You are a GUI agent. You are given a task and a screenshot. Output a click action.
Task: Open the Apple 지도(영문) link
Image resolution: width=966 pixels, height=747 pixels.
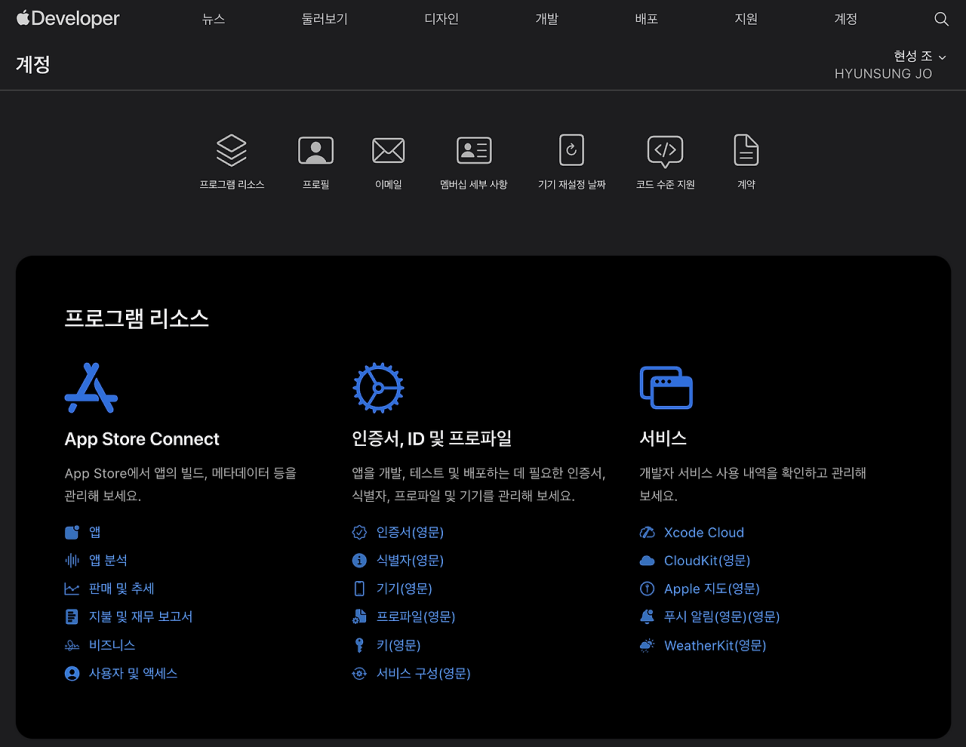712,589
